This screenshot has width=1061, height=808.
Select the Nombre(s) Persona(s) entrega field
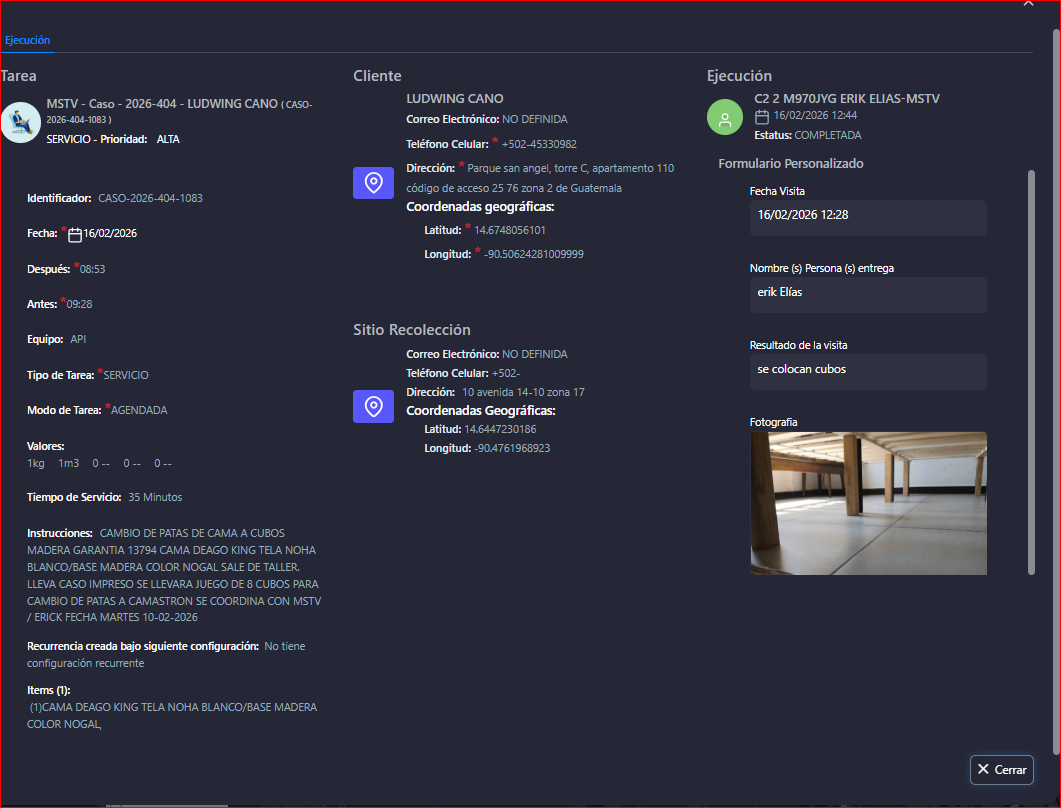click(867, 294)
